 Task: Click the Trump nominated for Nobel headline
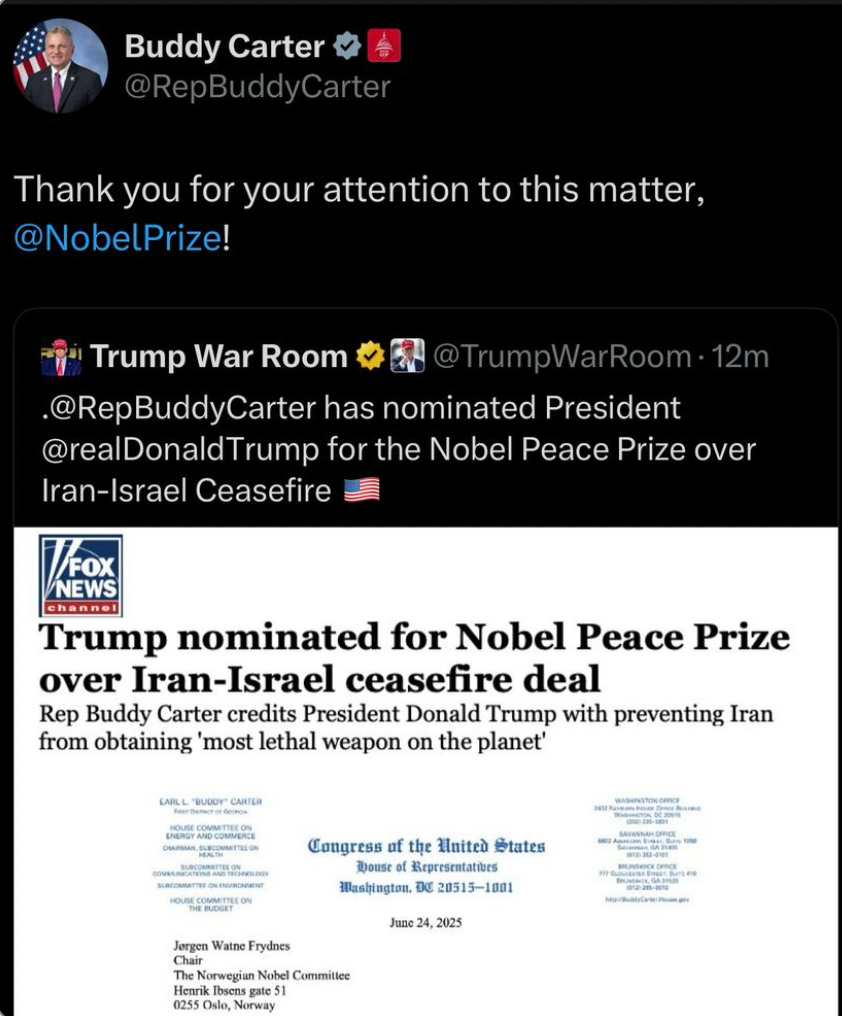(x=413, y=657)
